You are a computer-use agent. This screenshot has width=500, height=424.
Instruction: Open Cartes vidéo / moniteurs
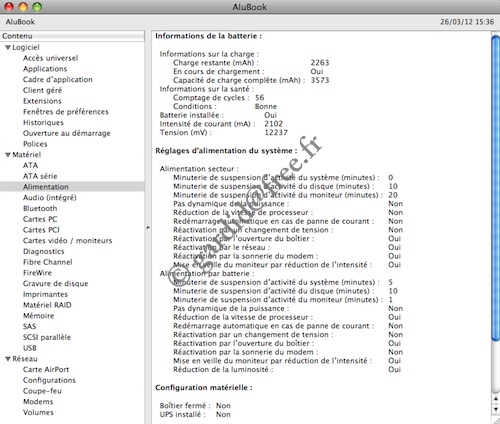click(67, 241)
